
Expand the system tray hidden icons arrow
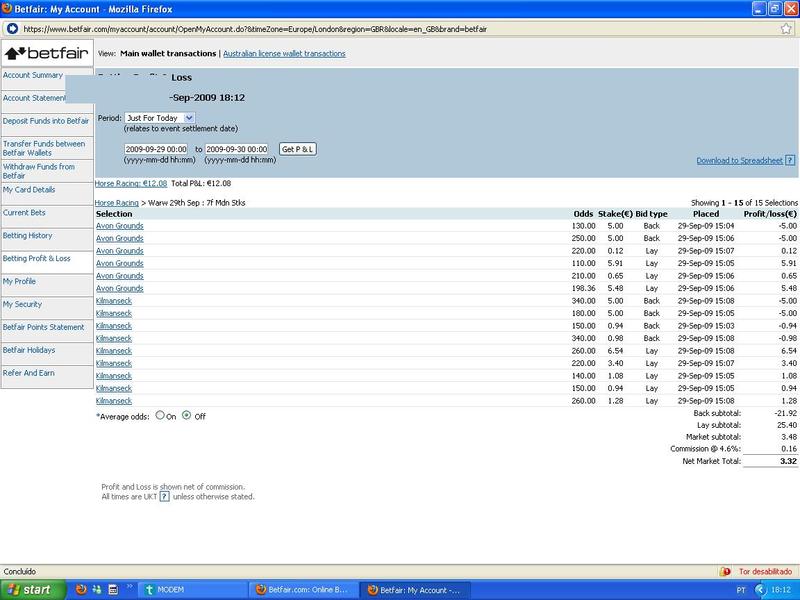pos(760,590)
